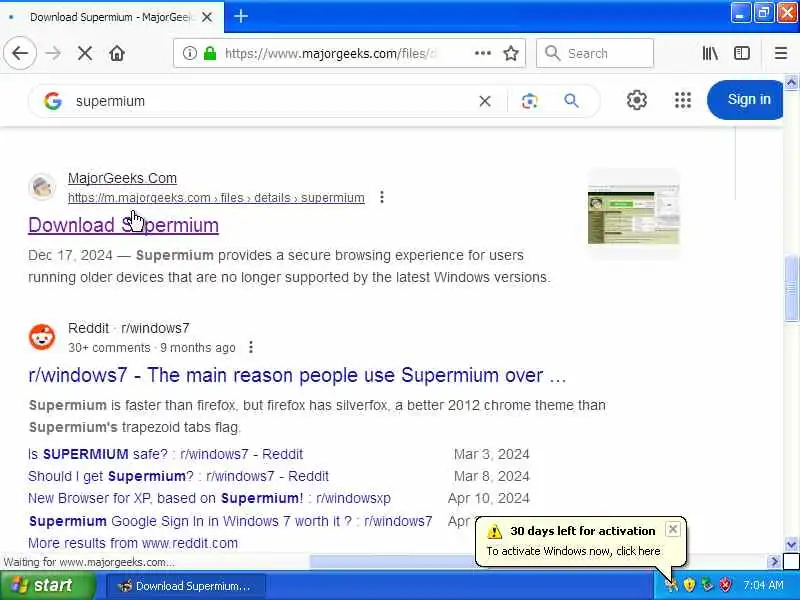The image size is (800, 600).
Task: Click the activation balloon 'click here' text
Action: tap(638, 551)
